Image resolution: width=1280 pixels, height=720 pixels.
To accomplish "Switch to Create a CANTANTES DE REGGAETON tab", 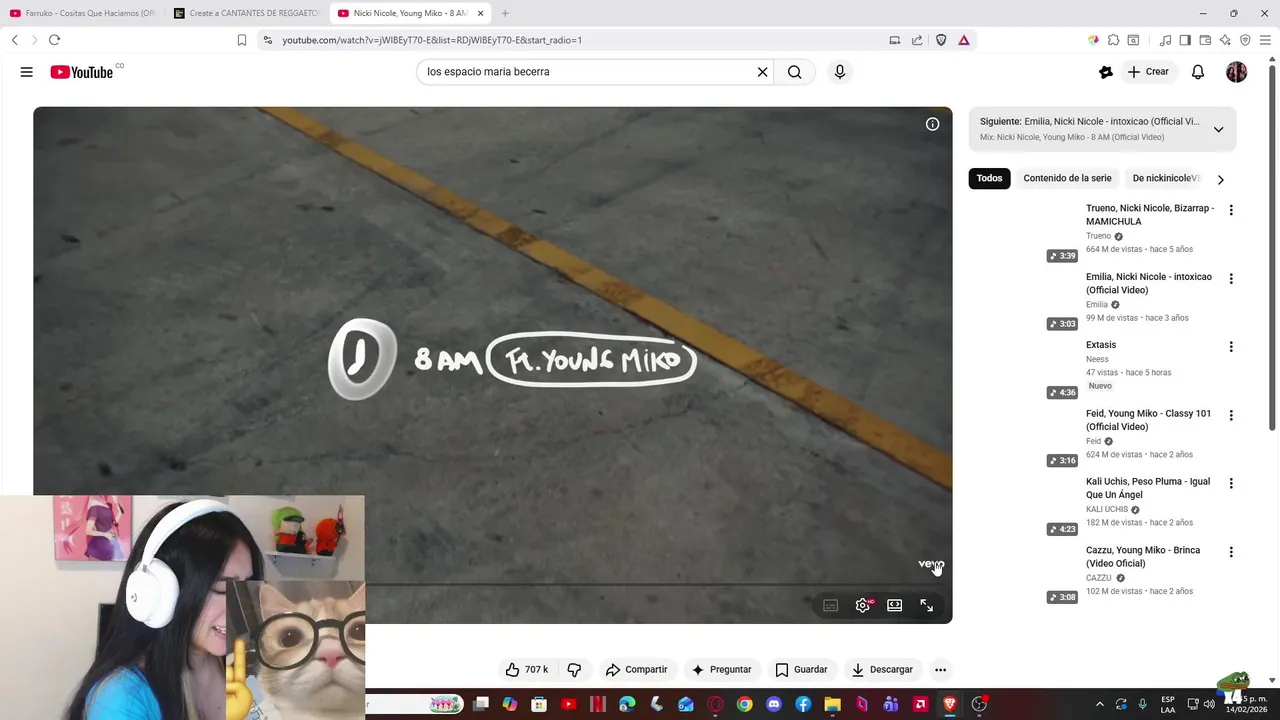I will pos(245,13).
